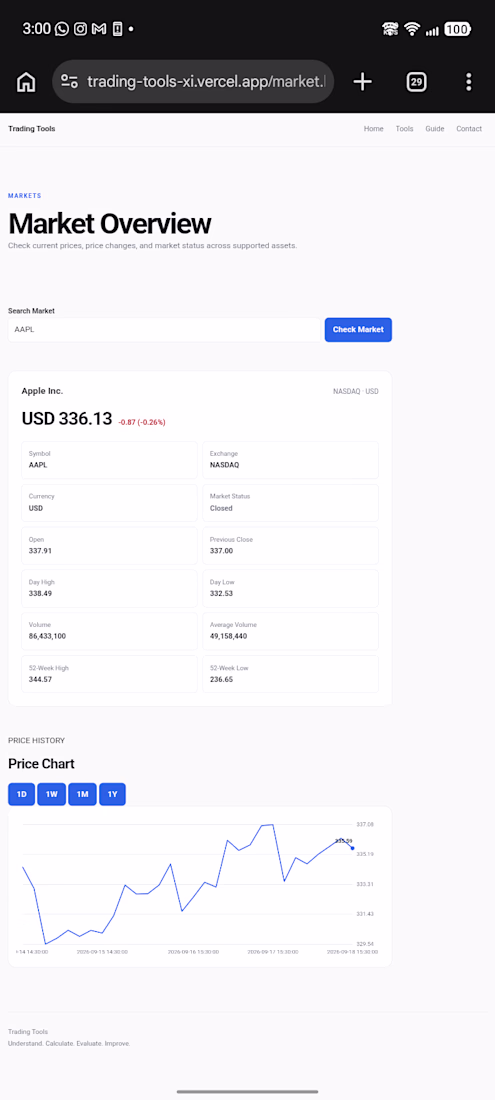Tap the Instagram notification icon
The width and height of the screenshot is (495, 1100).
(x=81, y=29)
